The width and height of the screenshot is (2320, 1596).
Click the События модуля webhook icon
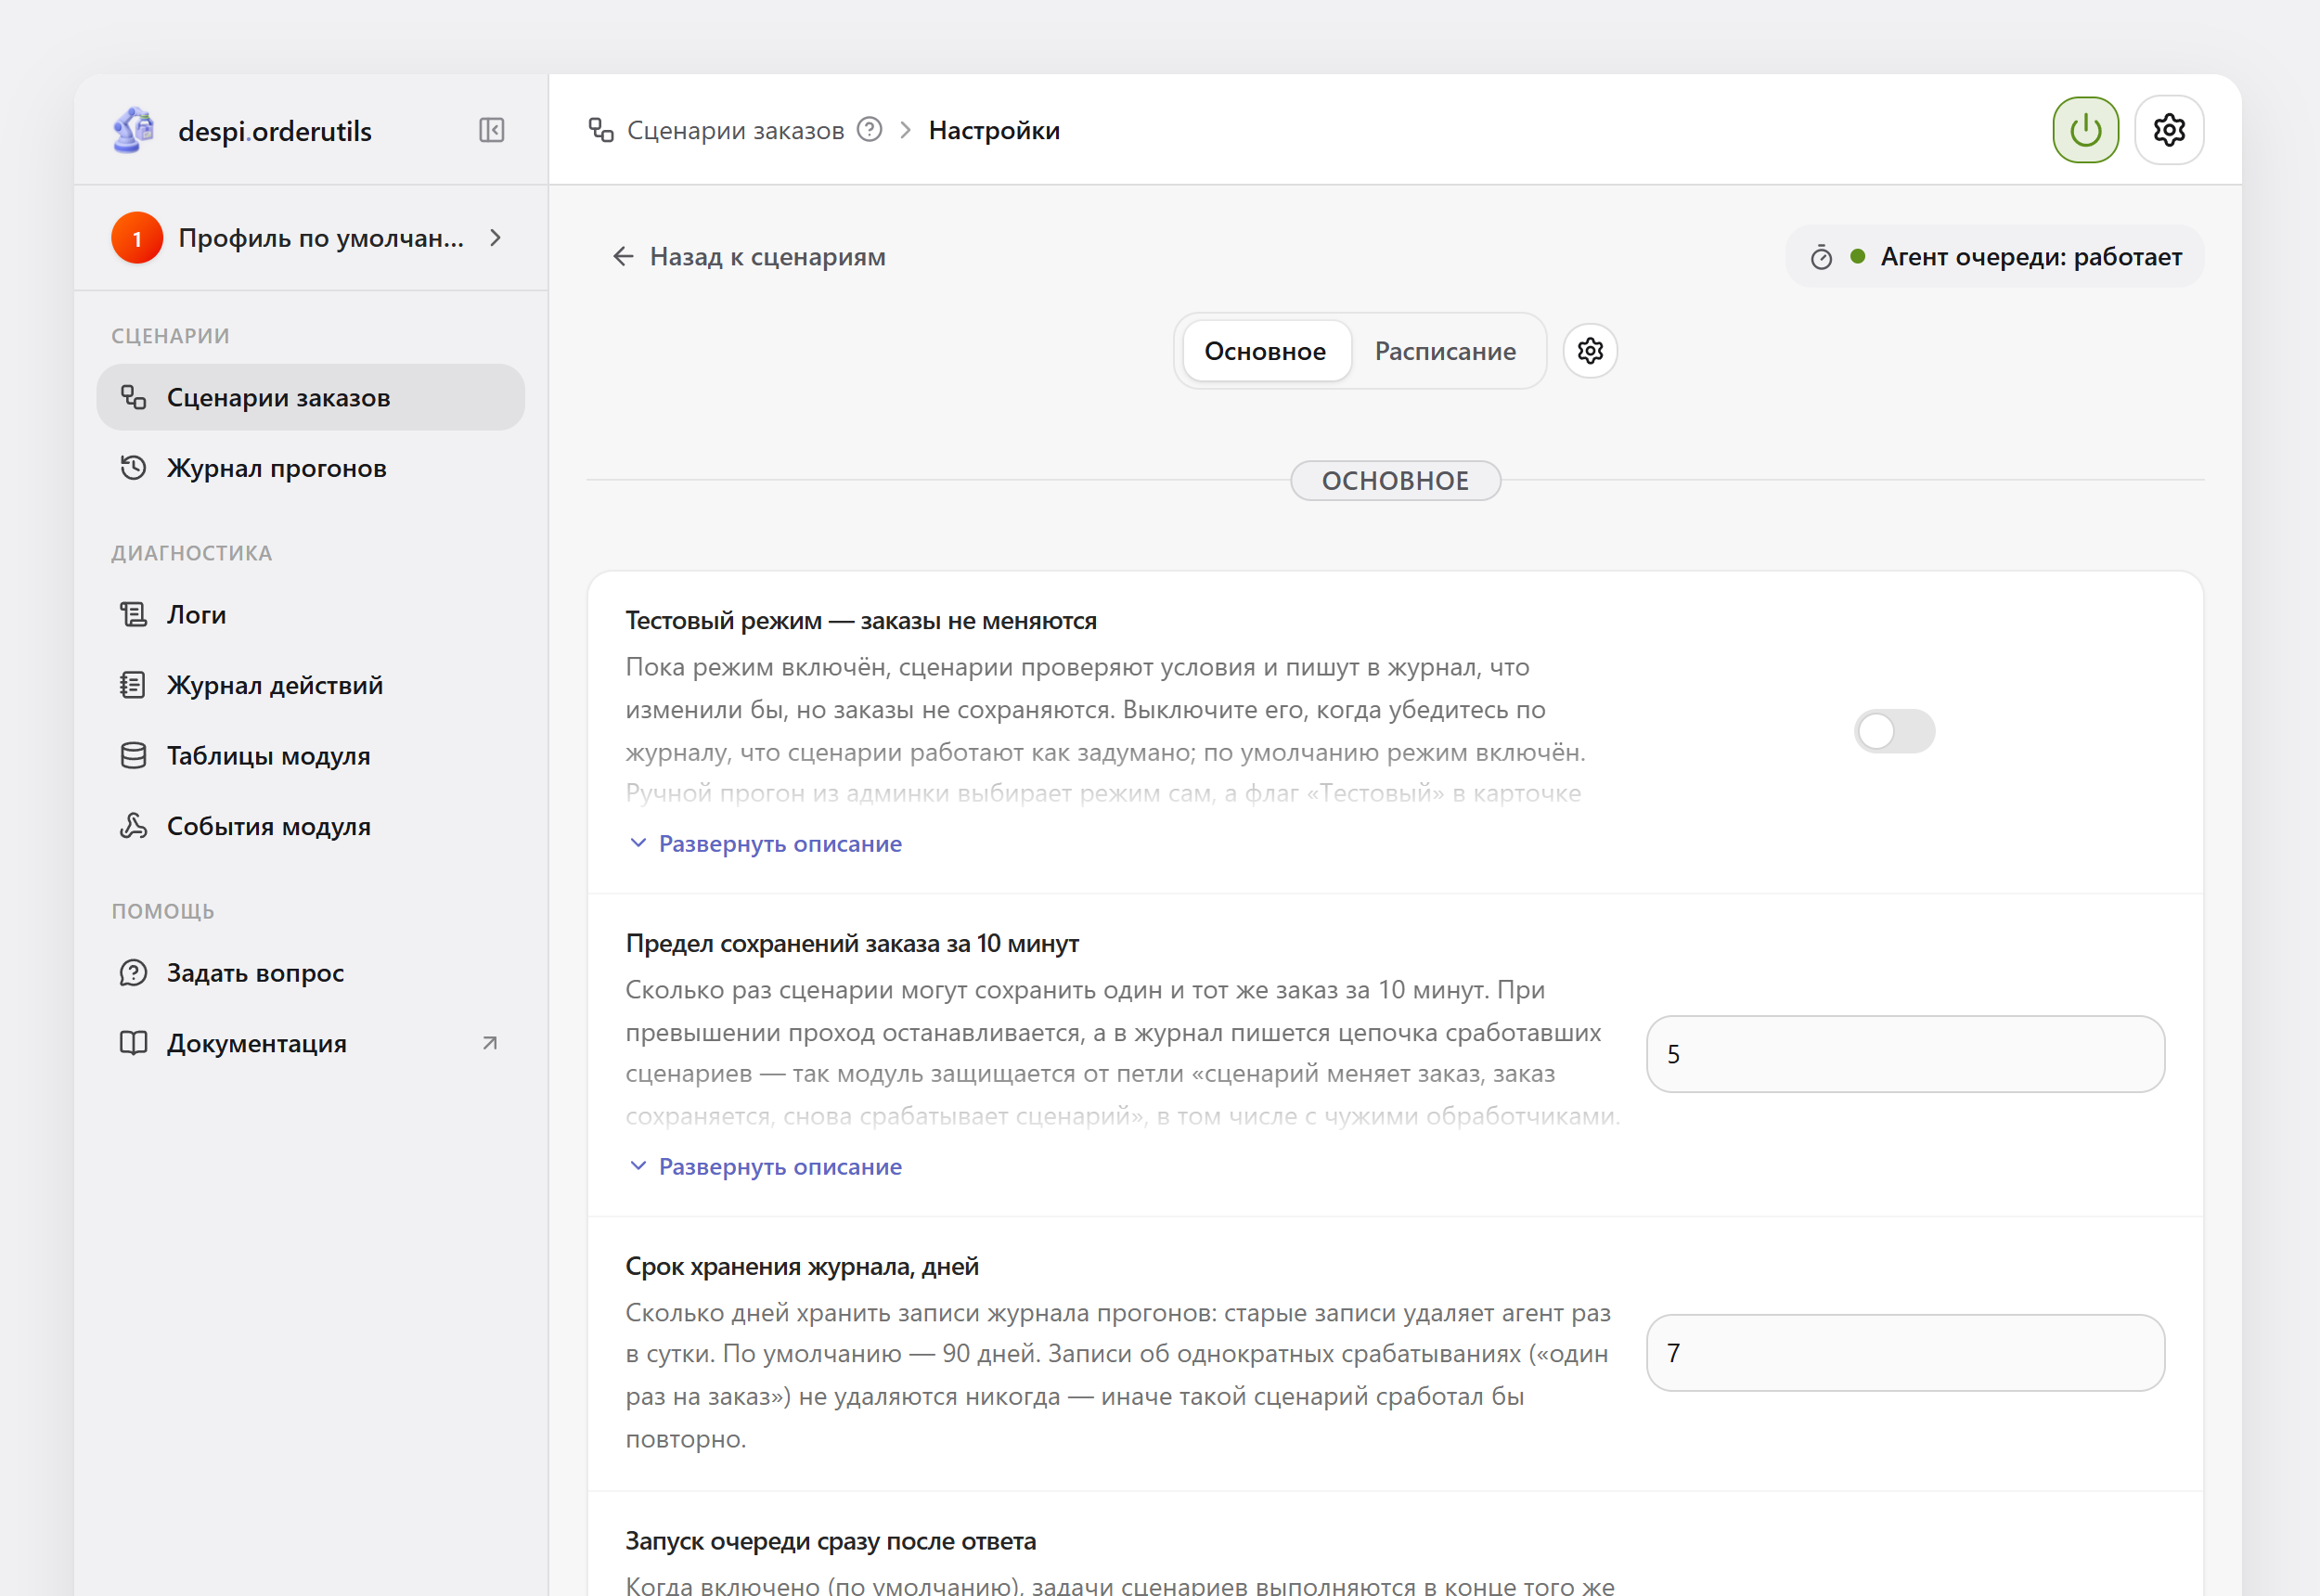pos(133,826)
